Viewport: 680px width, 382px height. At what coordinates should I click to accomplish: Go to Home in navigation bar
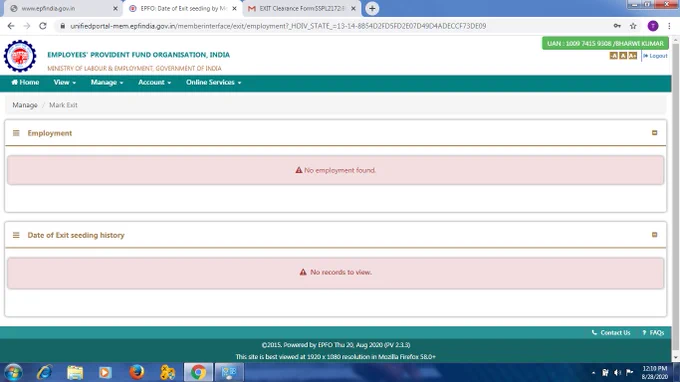click(25, 82)
